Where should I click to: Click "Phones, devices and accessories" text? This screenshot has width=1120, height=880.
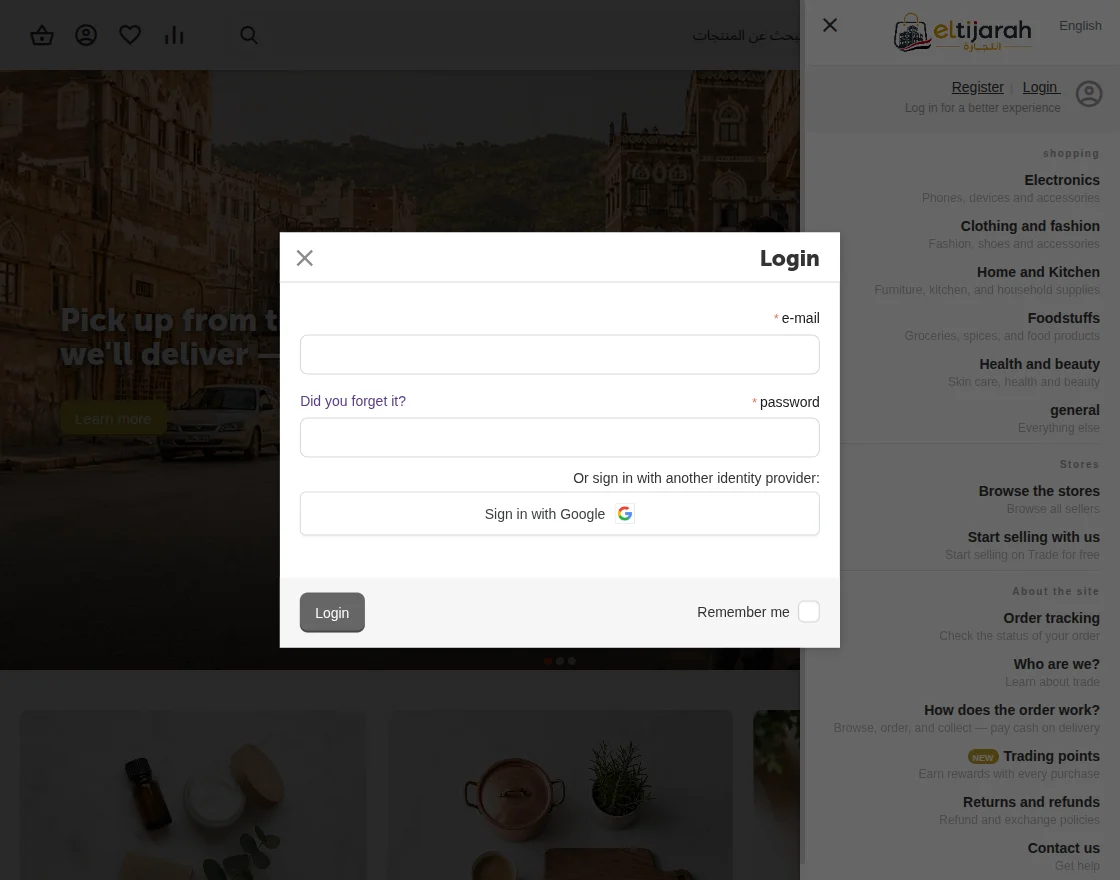pos(1010,198)
